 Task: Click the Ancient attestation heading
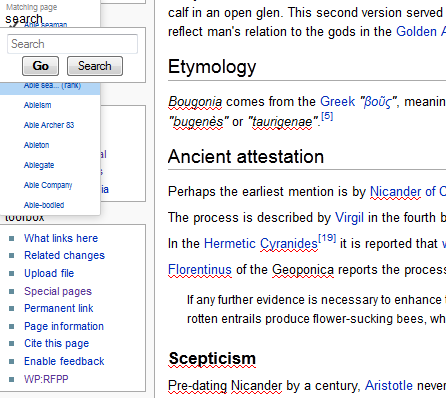point(246,157)
